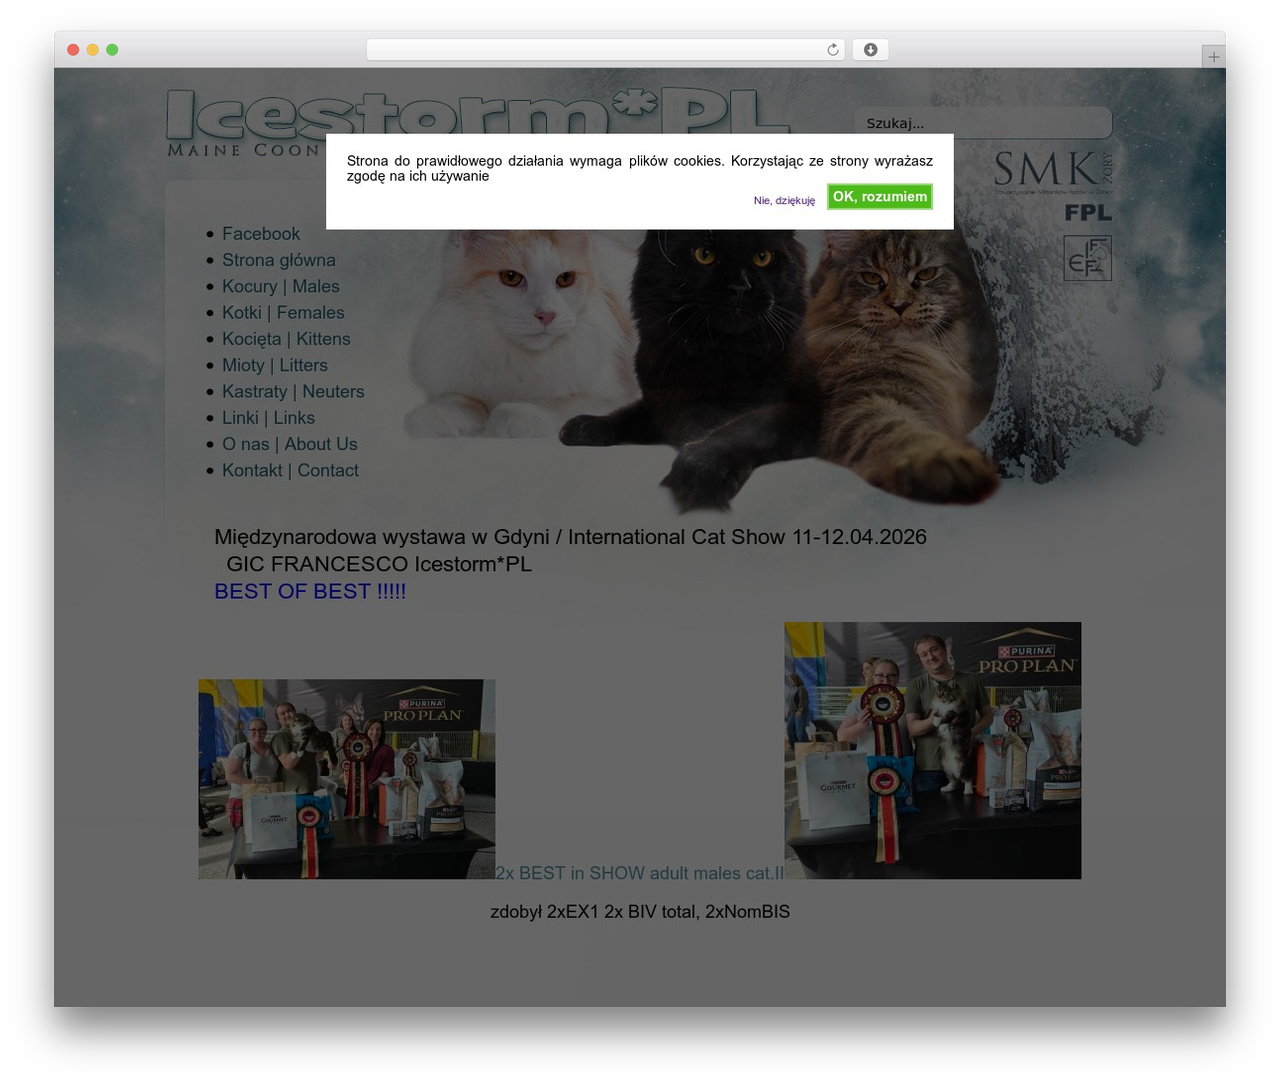Screen dimensions: 1280x1084
Task: Click the browser address bar
Action: pyautogui.click(x=605, y=50)
